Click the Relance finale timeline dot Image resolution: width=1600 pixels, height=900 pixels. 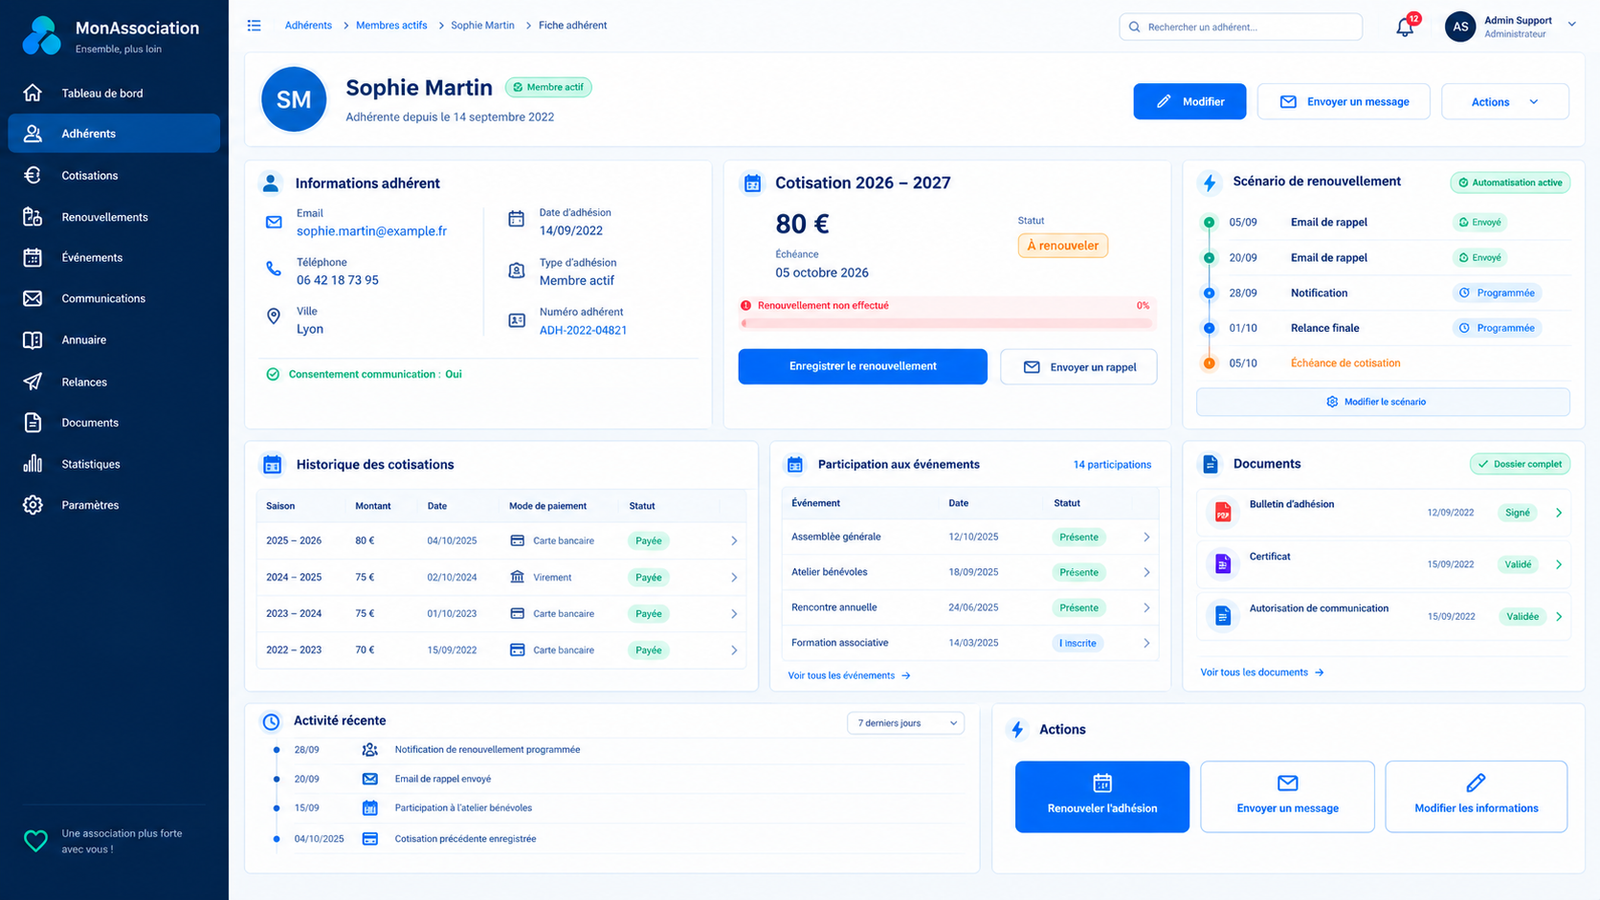coord(1209,328)
